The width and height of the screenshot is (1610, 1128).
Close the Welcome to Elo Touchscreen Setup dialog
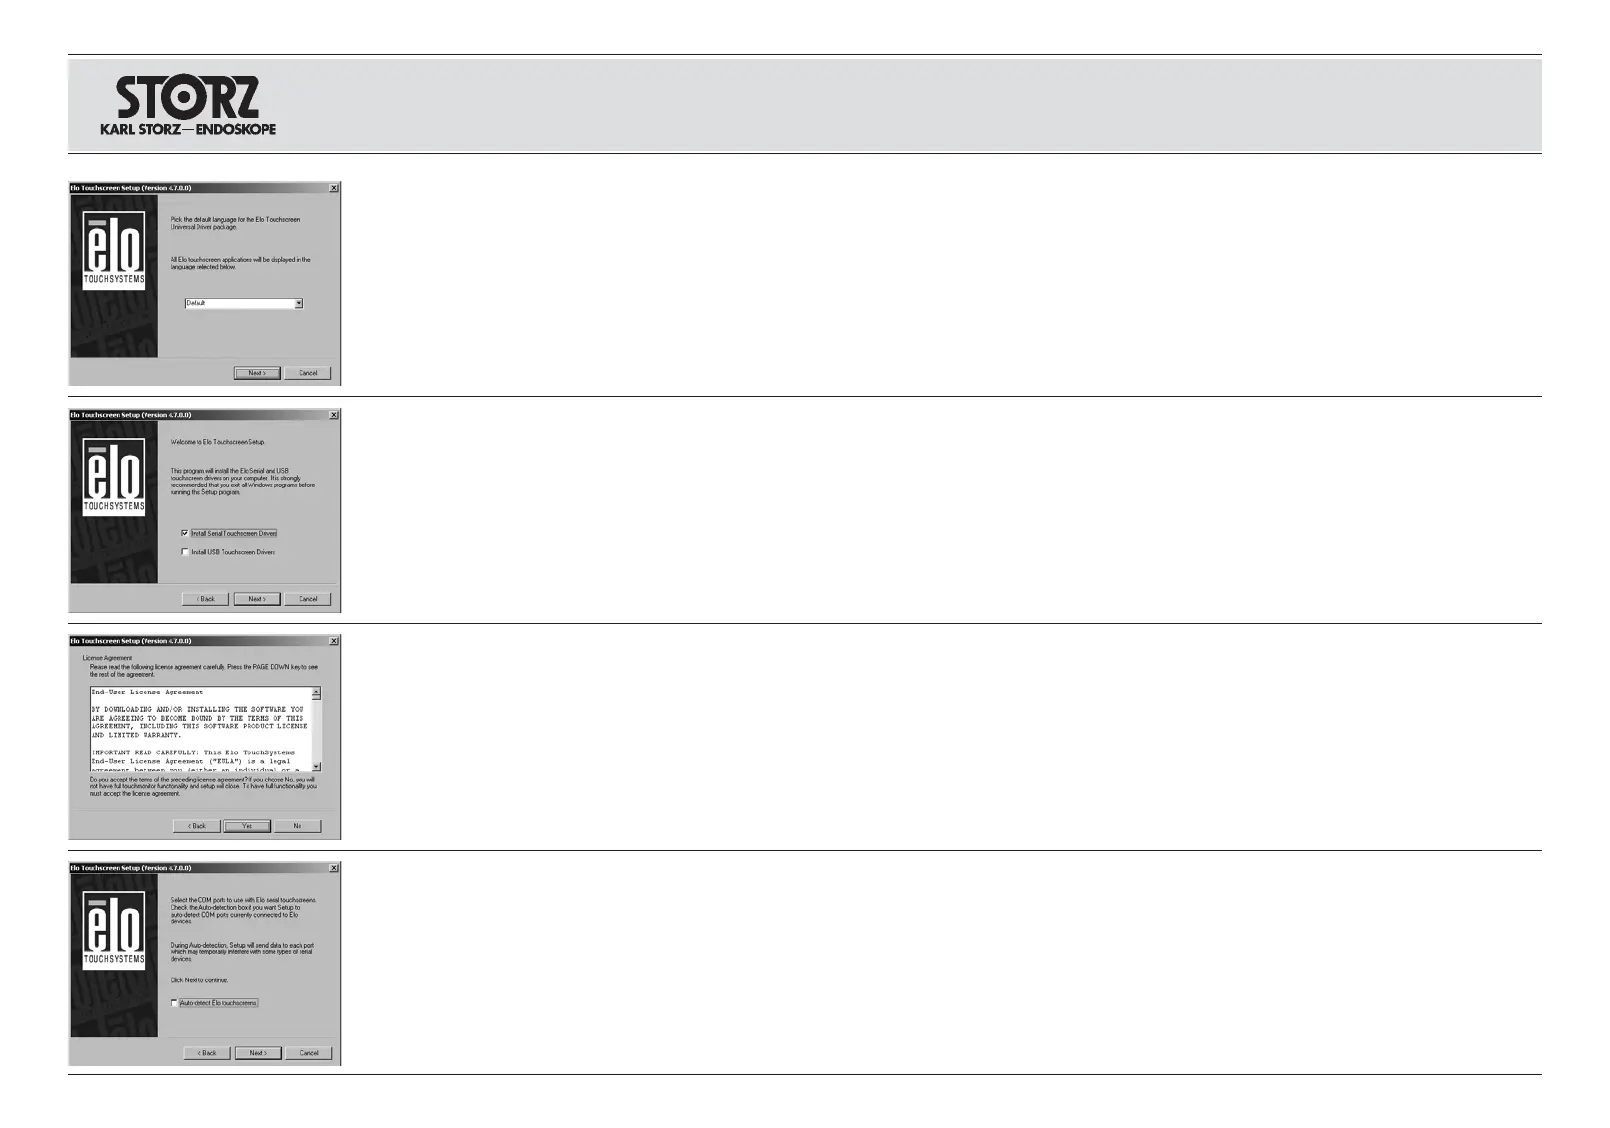point(334,415)
